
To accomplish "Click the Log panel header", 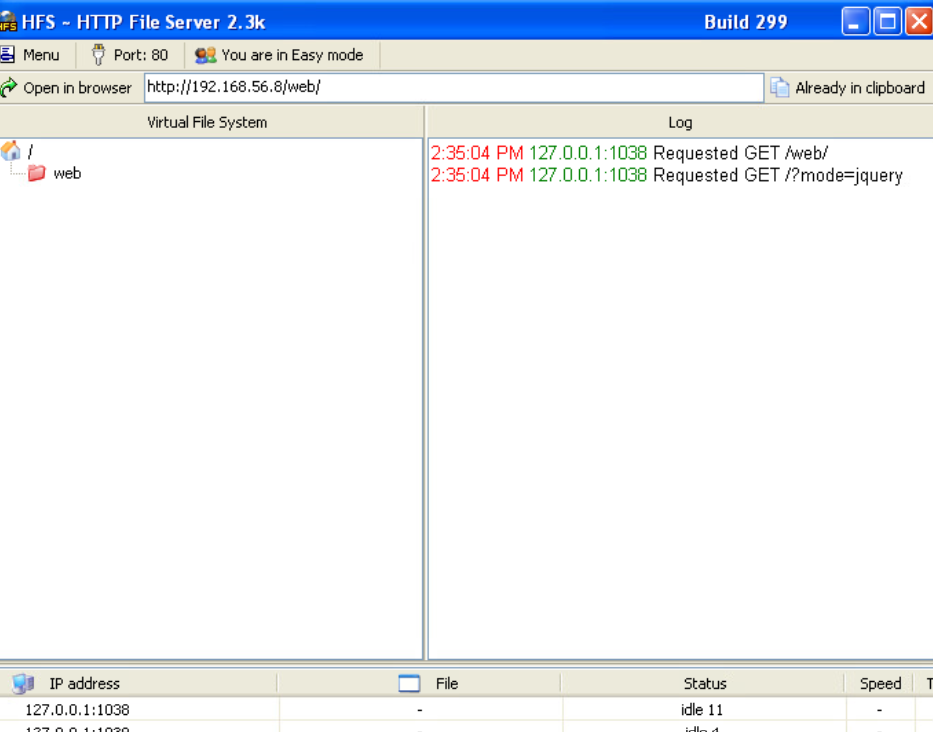I will pos(680,122).
